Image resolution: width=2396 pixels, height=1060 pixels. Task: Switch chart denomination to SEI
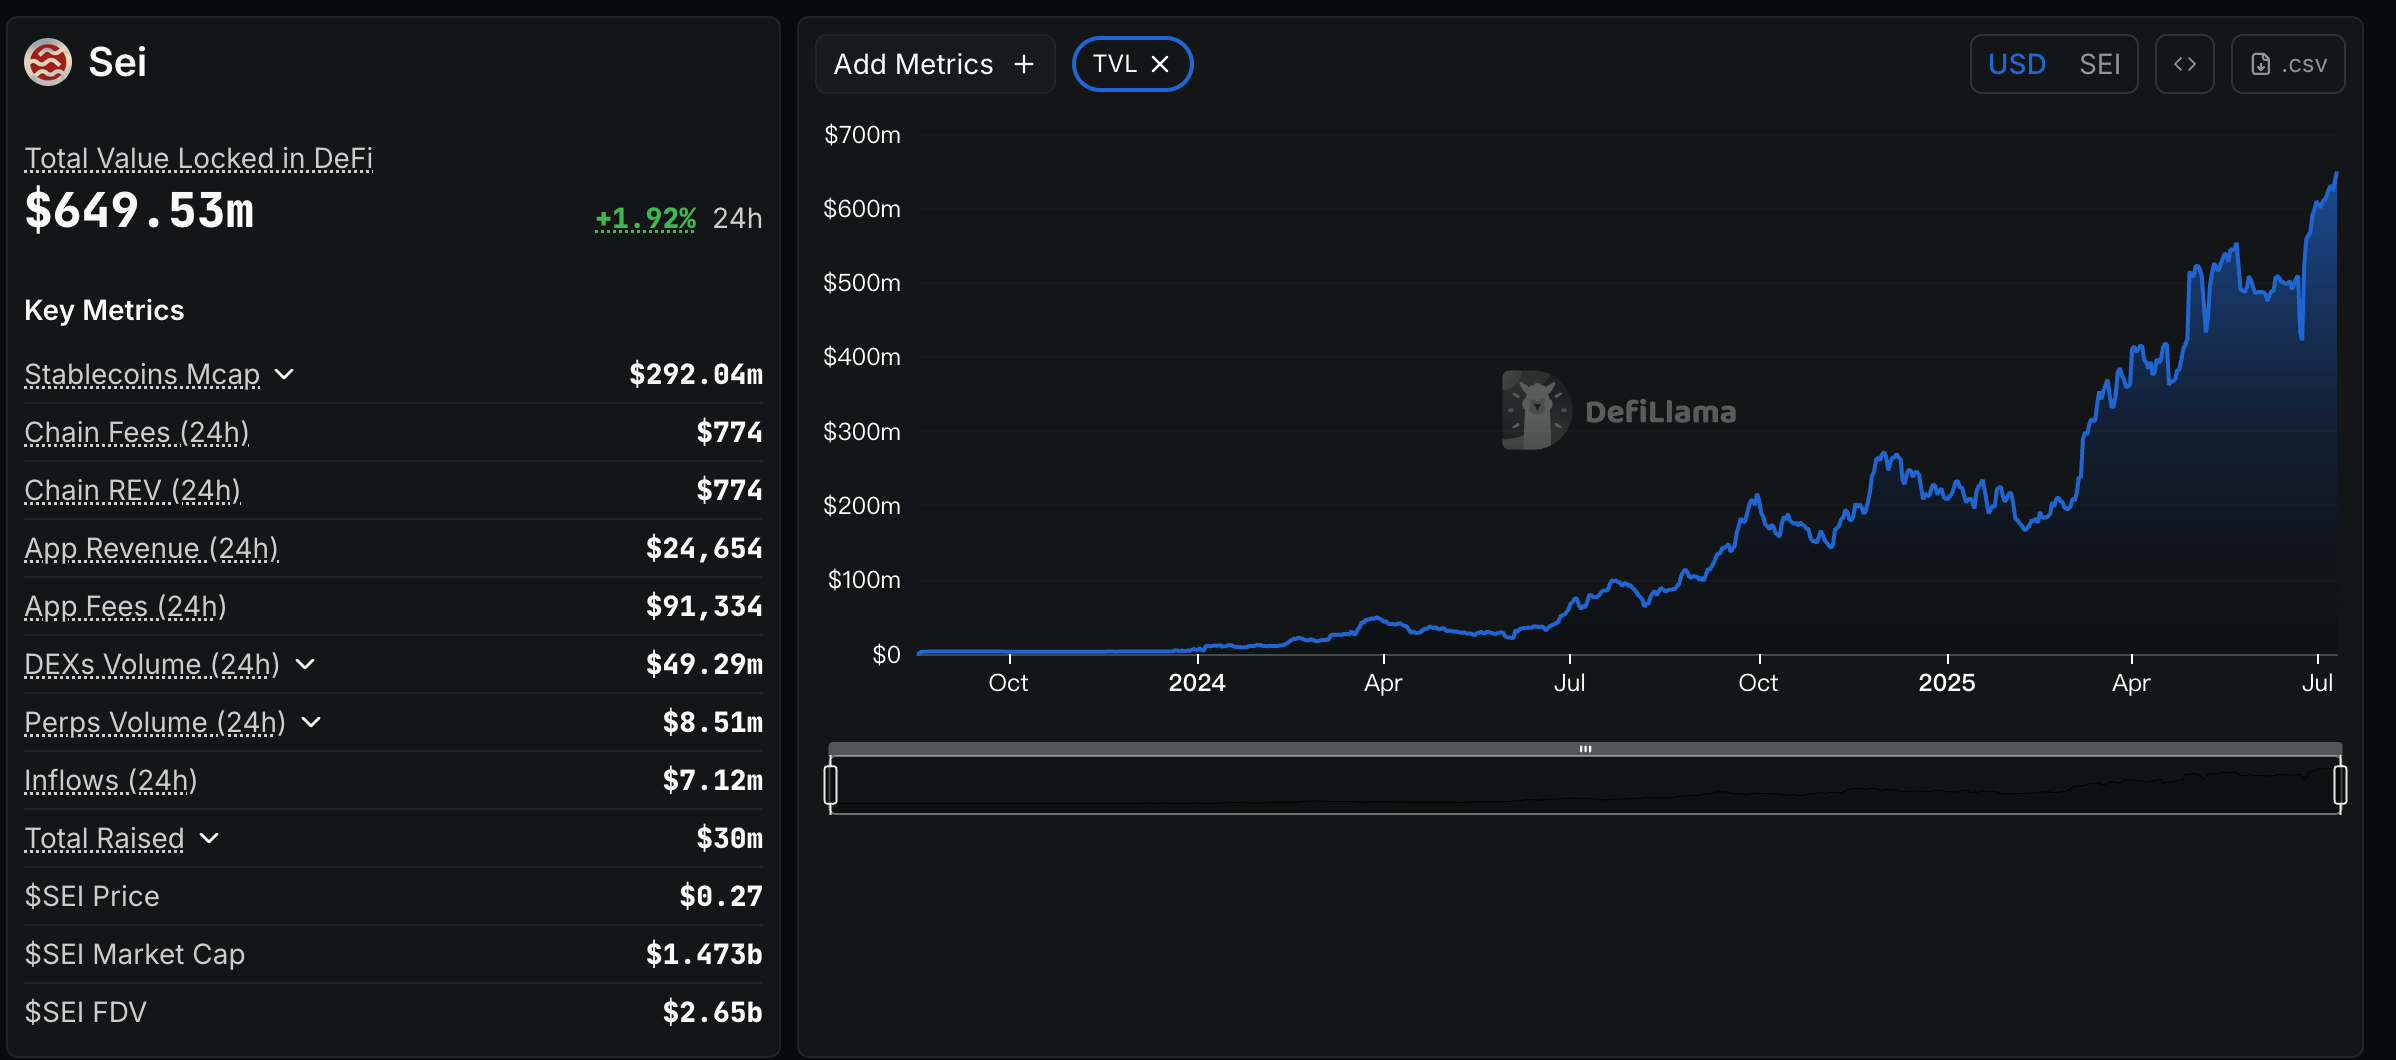coord(2099,64)
